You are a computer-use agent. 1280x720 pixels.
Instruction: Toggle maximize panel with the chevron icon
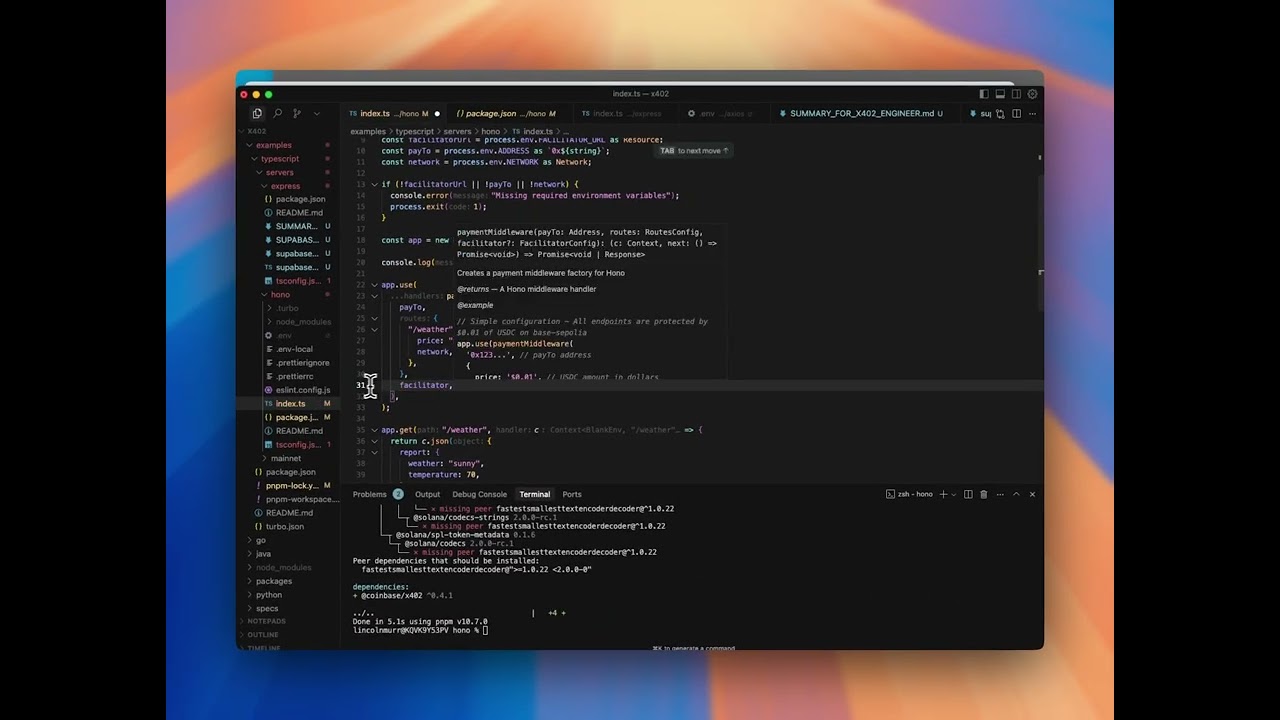(x=1016, y=494)
